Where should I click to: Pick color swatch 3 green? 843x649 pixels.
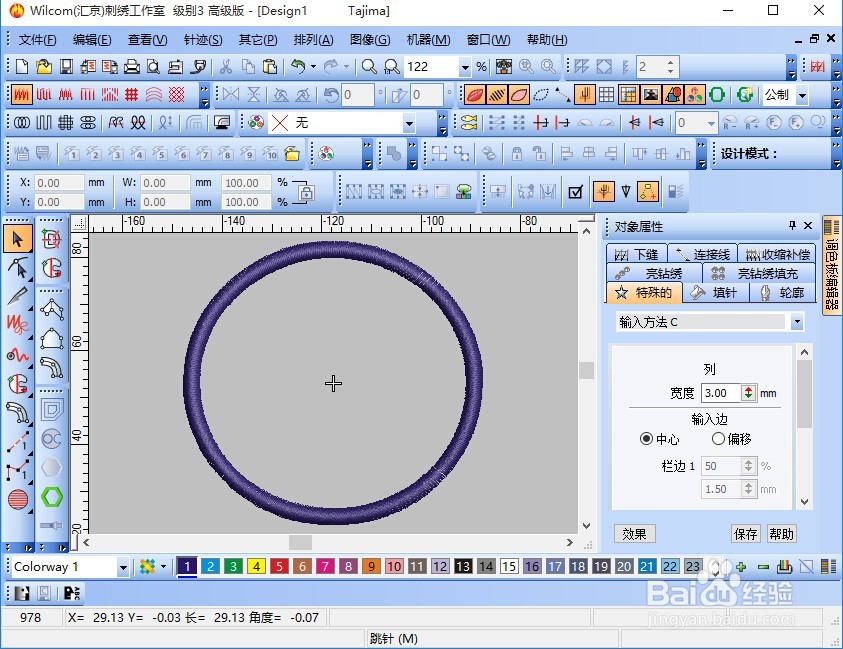pos(233,566)
